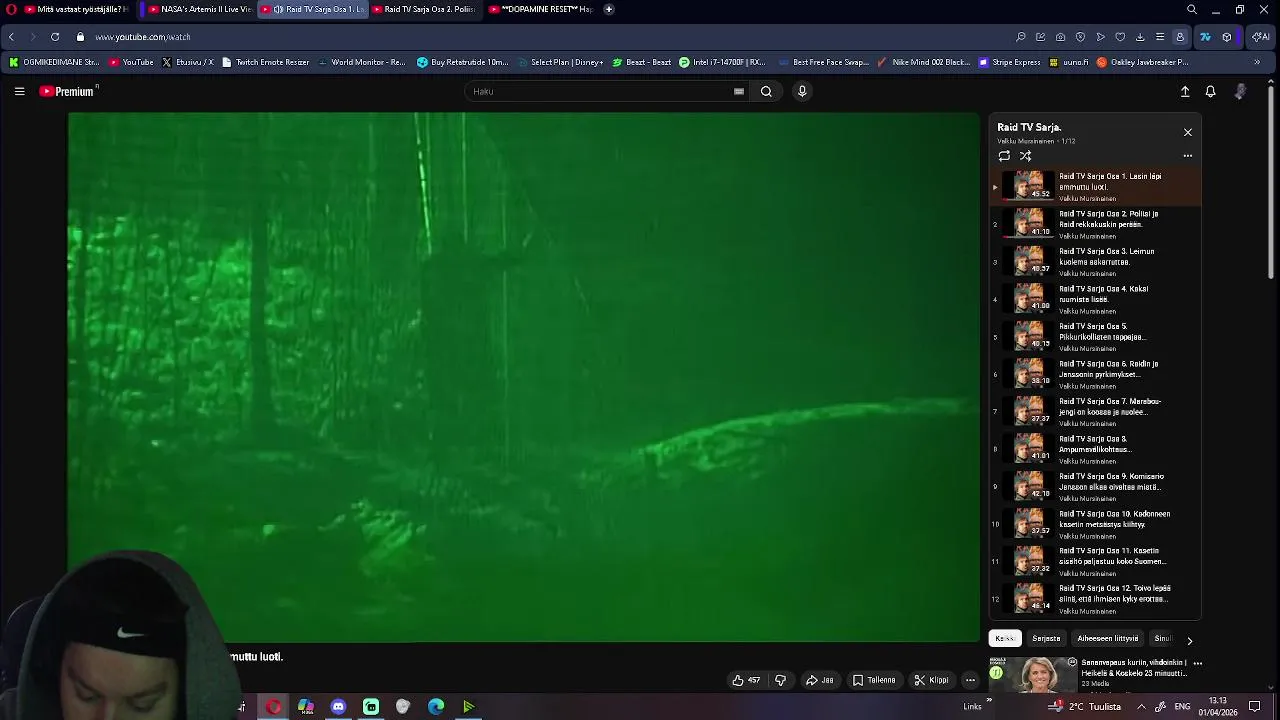Toggle playlist loop icon
The image size is (1280, 720).
[1004, 156]
